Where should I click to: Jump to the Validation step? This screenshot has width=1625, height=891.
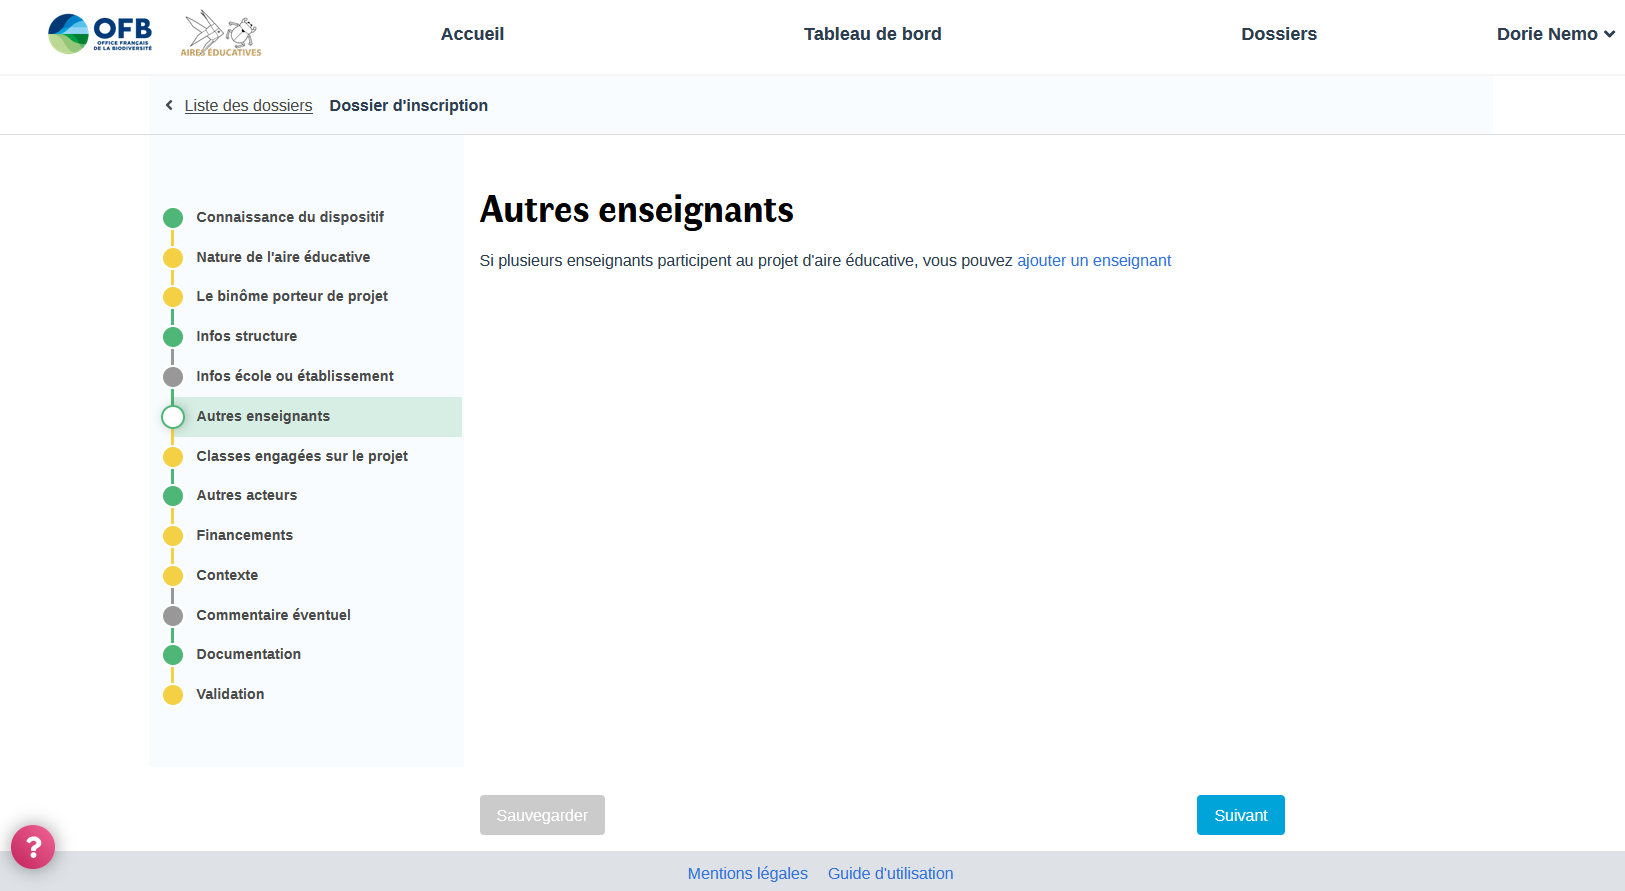(x=230, y=694)
